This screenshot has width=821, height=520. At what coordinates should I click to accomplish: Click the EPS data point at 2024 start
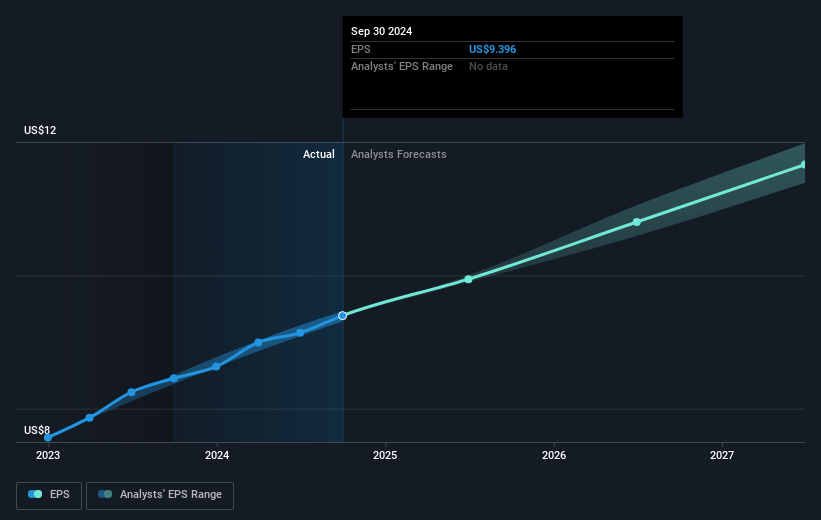tap(216, 367)
